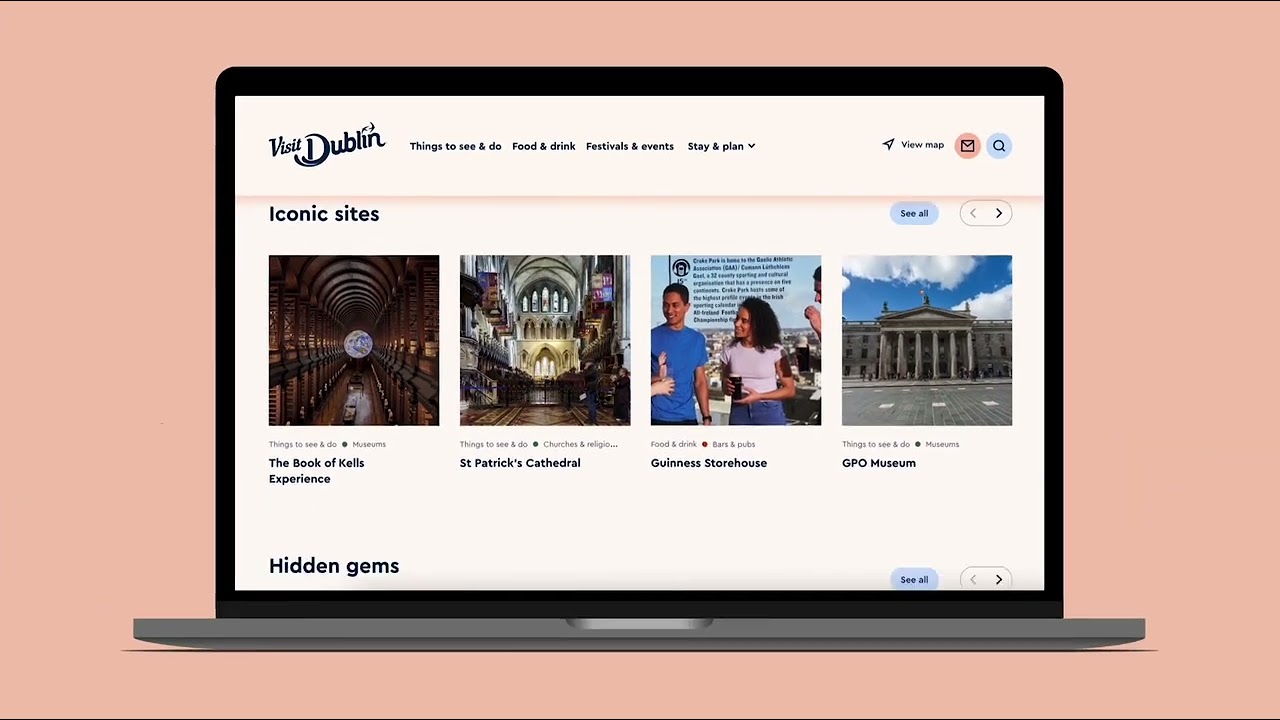
Task: Open the search magnifier icon
Action: pos(999,146)
